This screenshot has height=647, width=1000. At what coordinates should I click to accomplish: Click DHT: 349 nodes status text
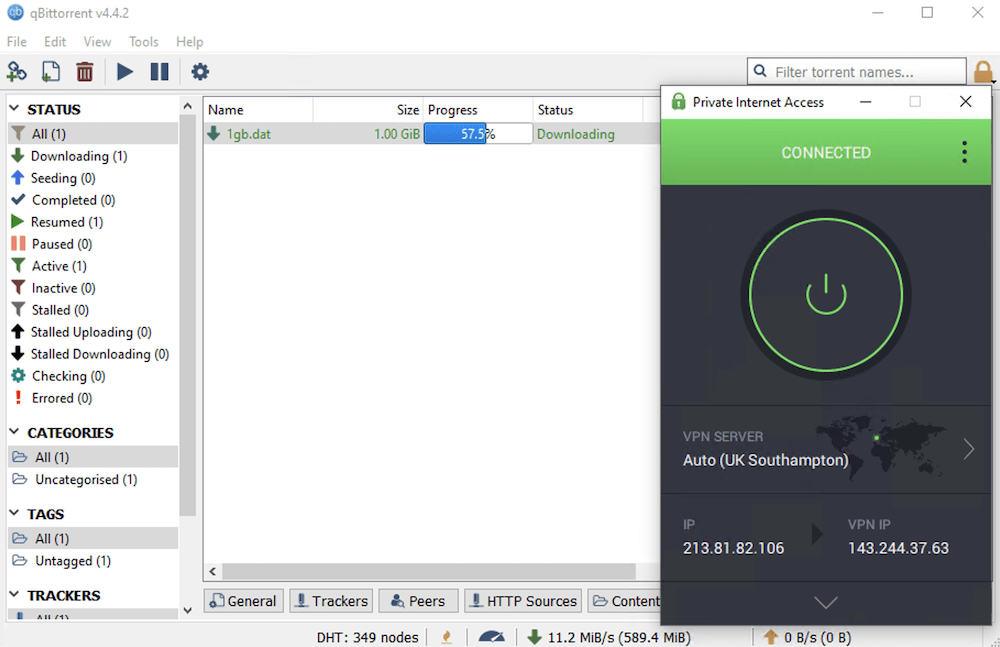click(367, 637)
